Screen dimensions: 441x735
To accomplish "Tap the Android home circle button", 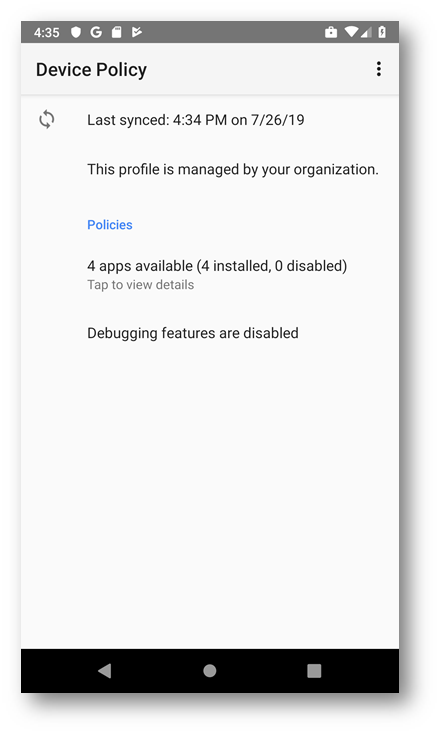I will [x=209, y=671].
